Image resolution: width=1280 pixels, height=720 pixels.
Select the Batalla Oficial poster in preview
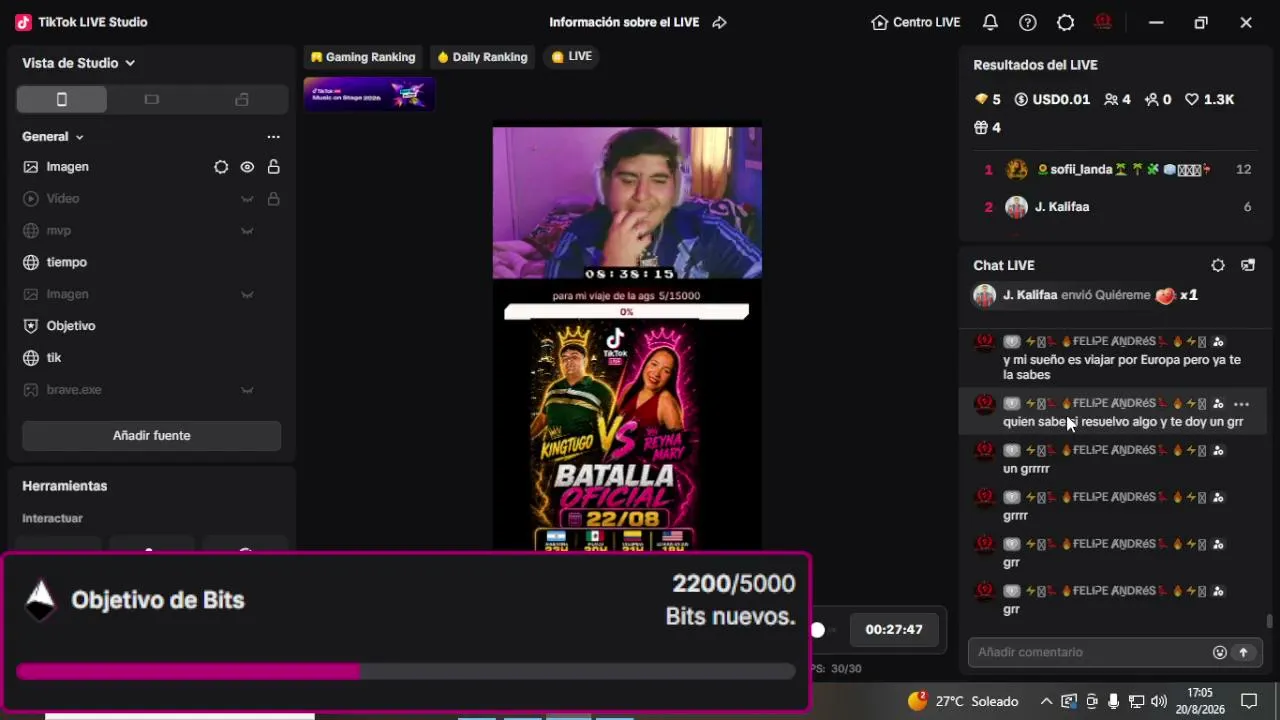pos(614,436)
